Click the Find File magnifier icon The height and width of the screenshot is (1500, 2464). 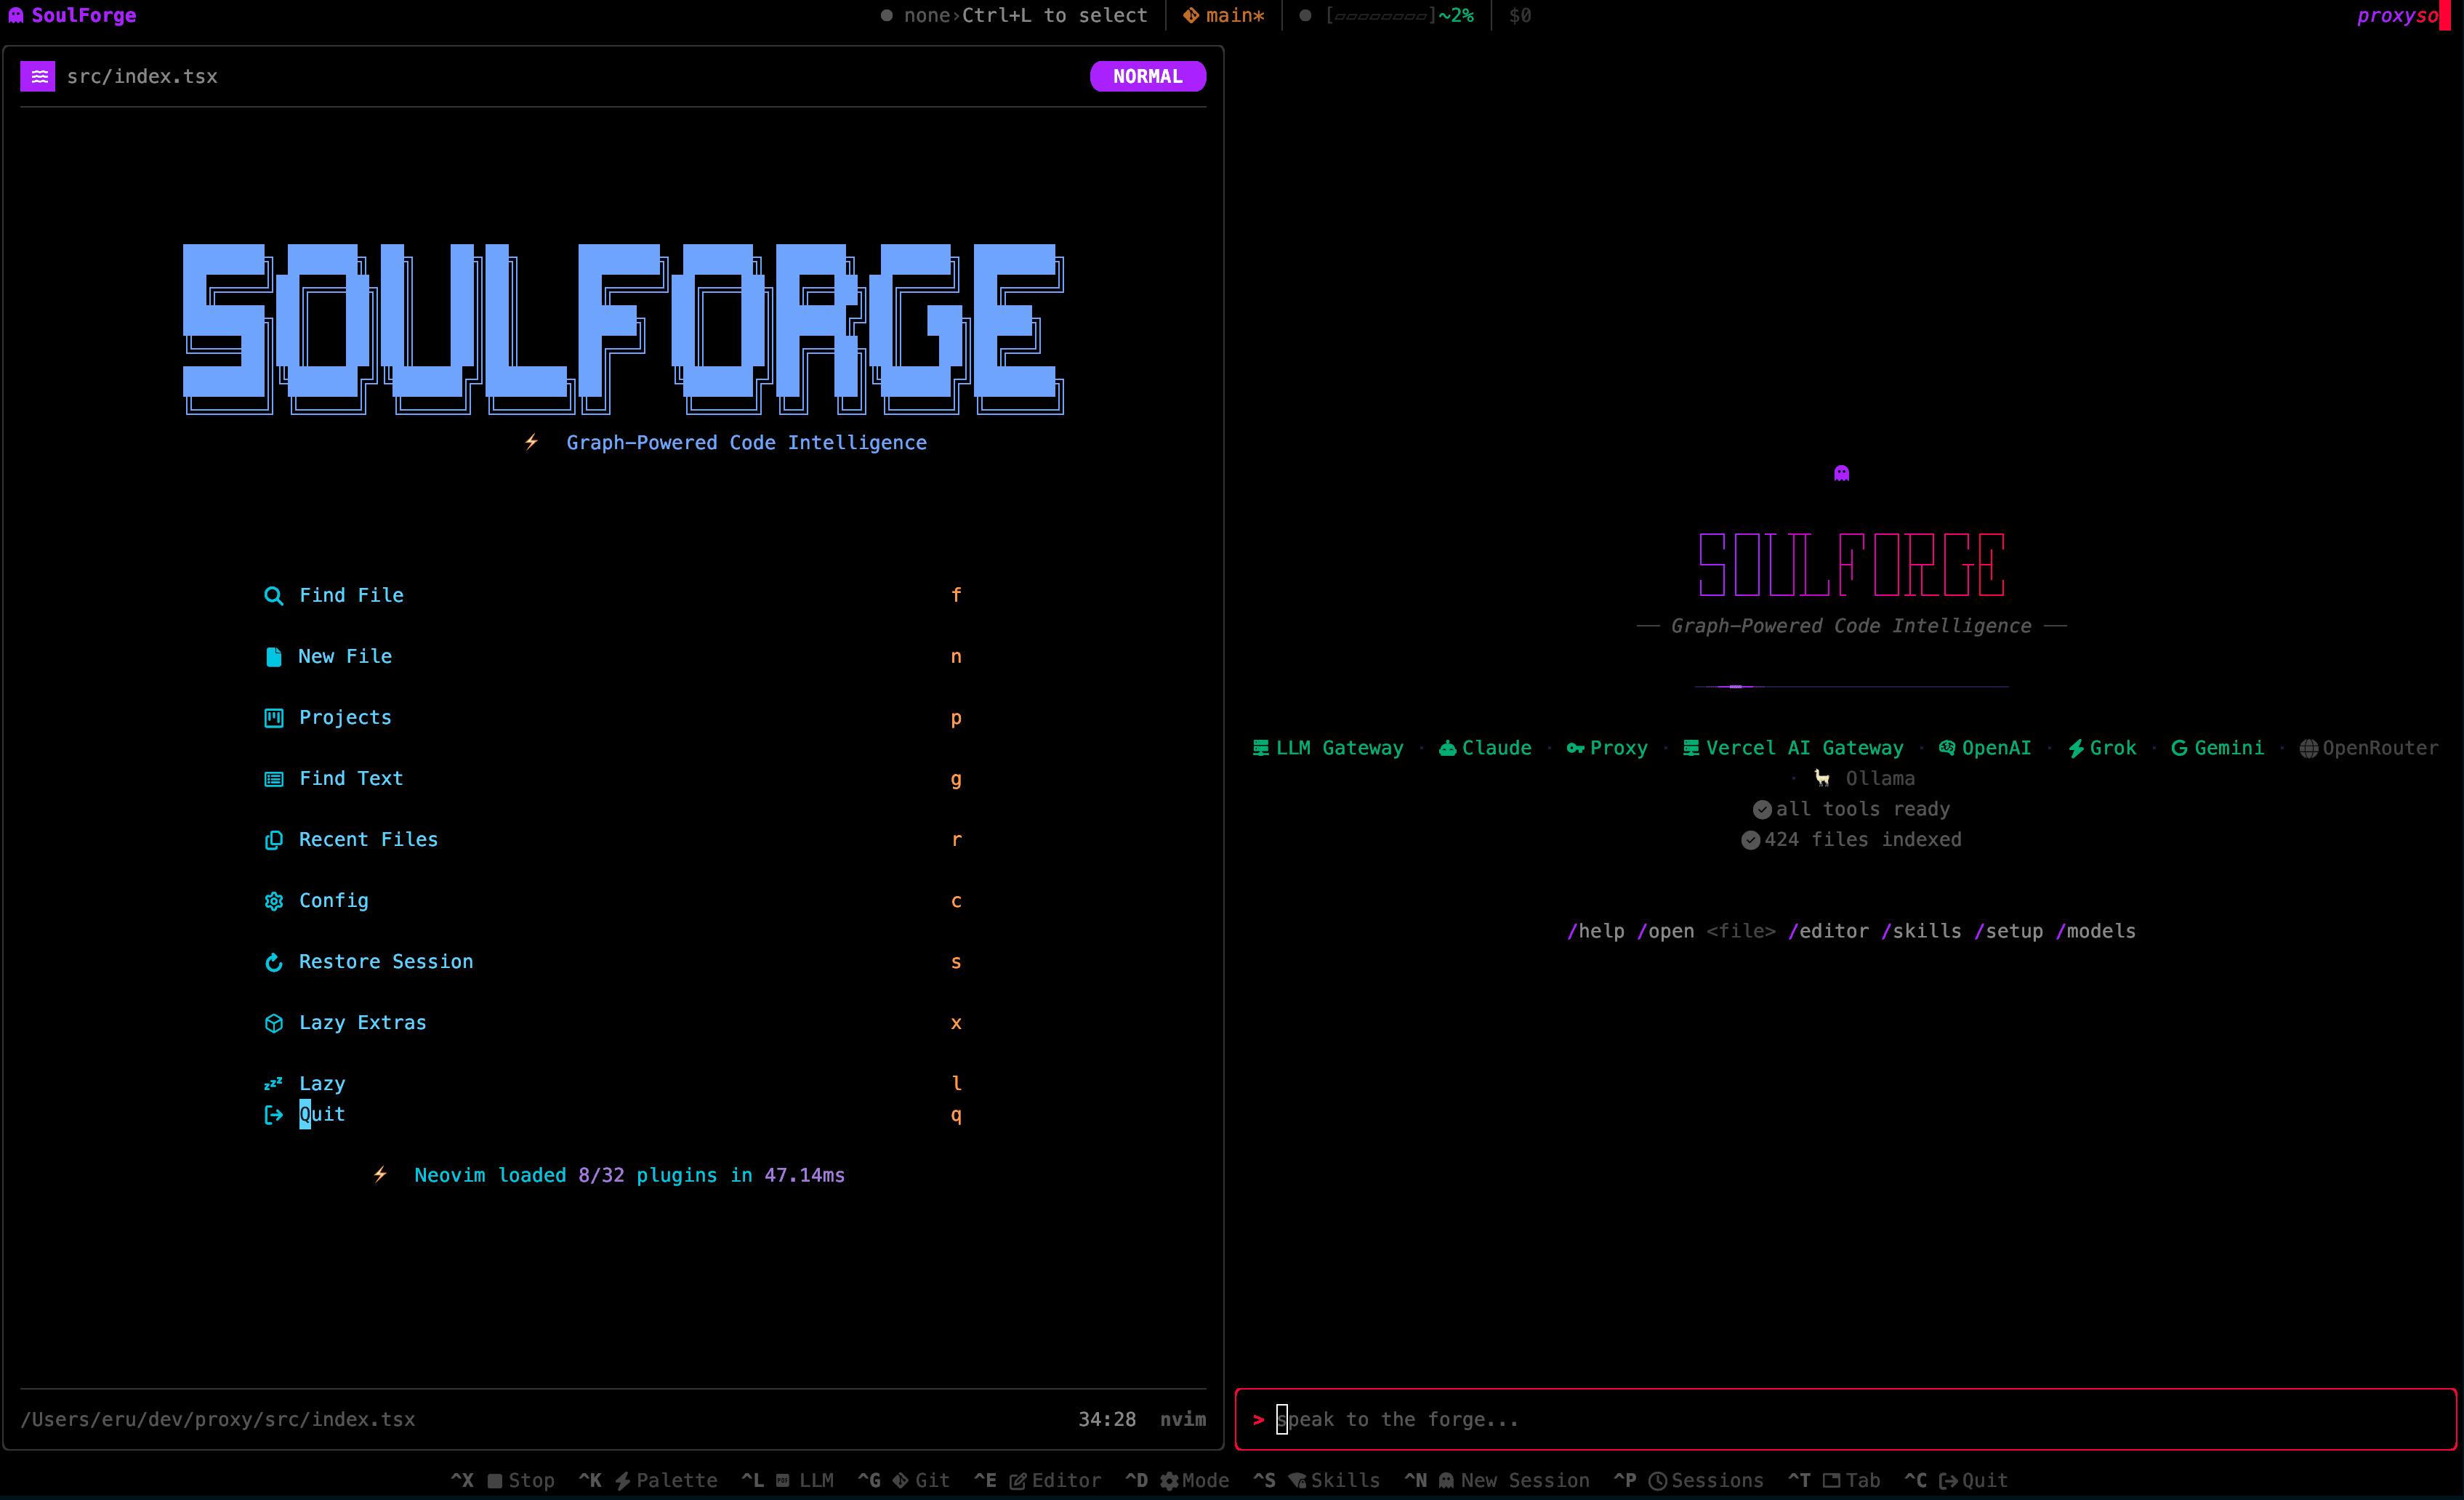click(x=273, y=594)
